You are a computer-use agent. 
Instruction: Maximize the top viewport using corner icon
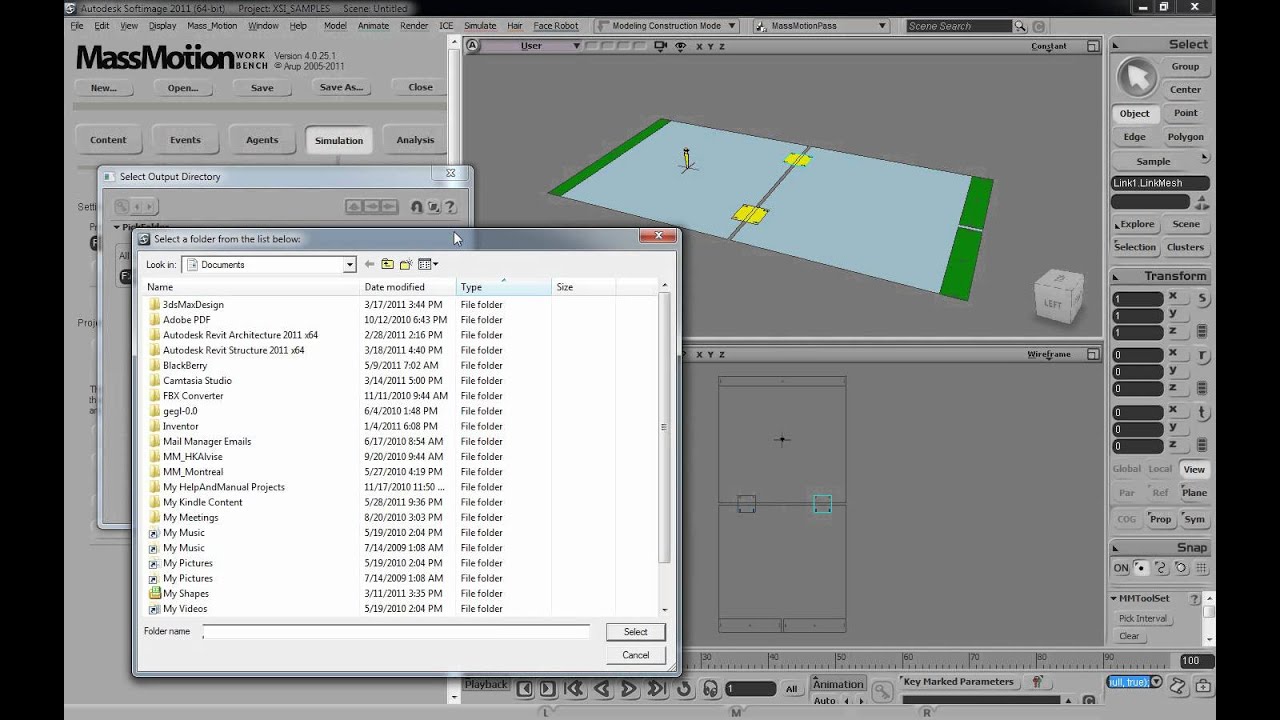point(1093,46)
